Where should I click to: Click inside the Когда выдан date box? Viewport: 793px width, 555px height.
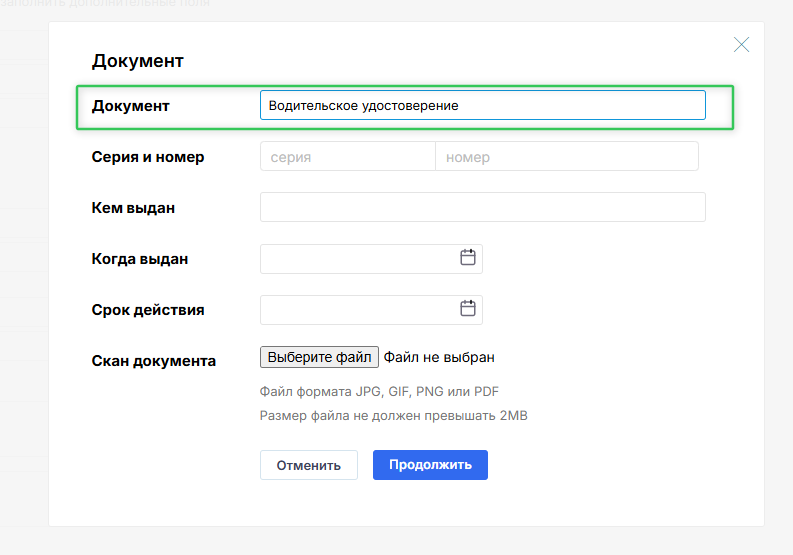pos(355,259)
